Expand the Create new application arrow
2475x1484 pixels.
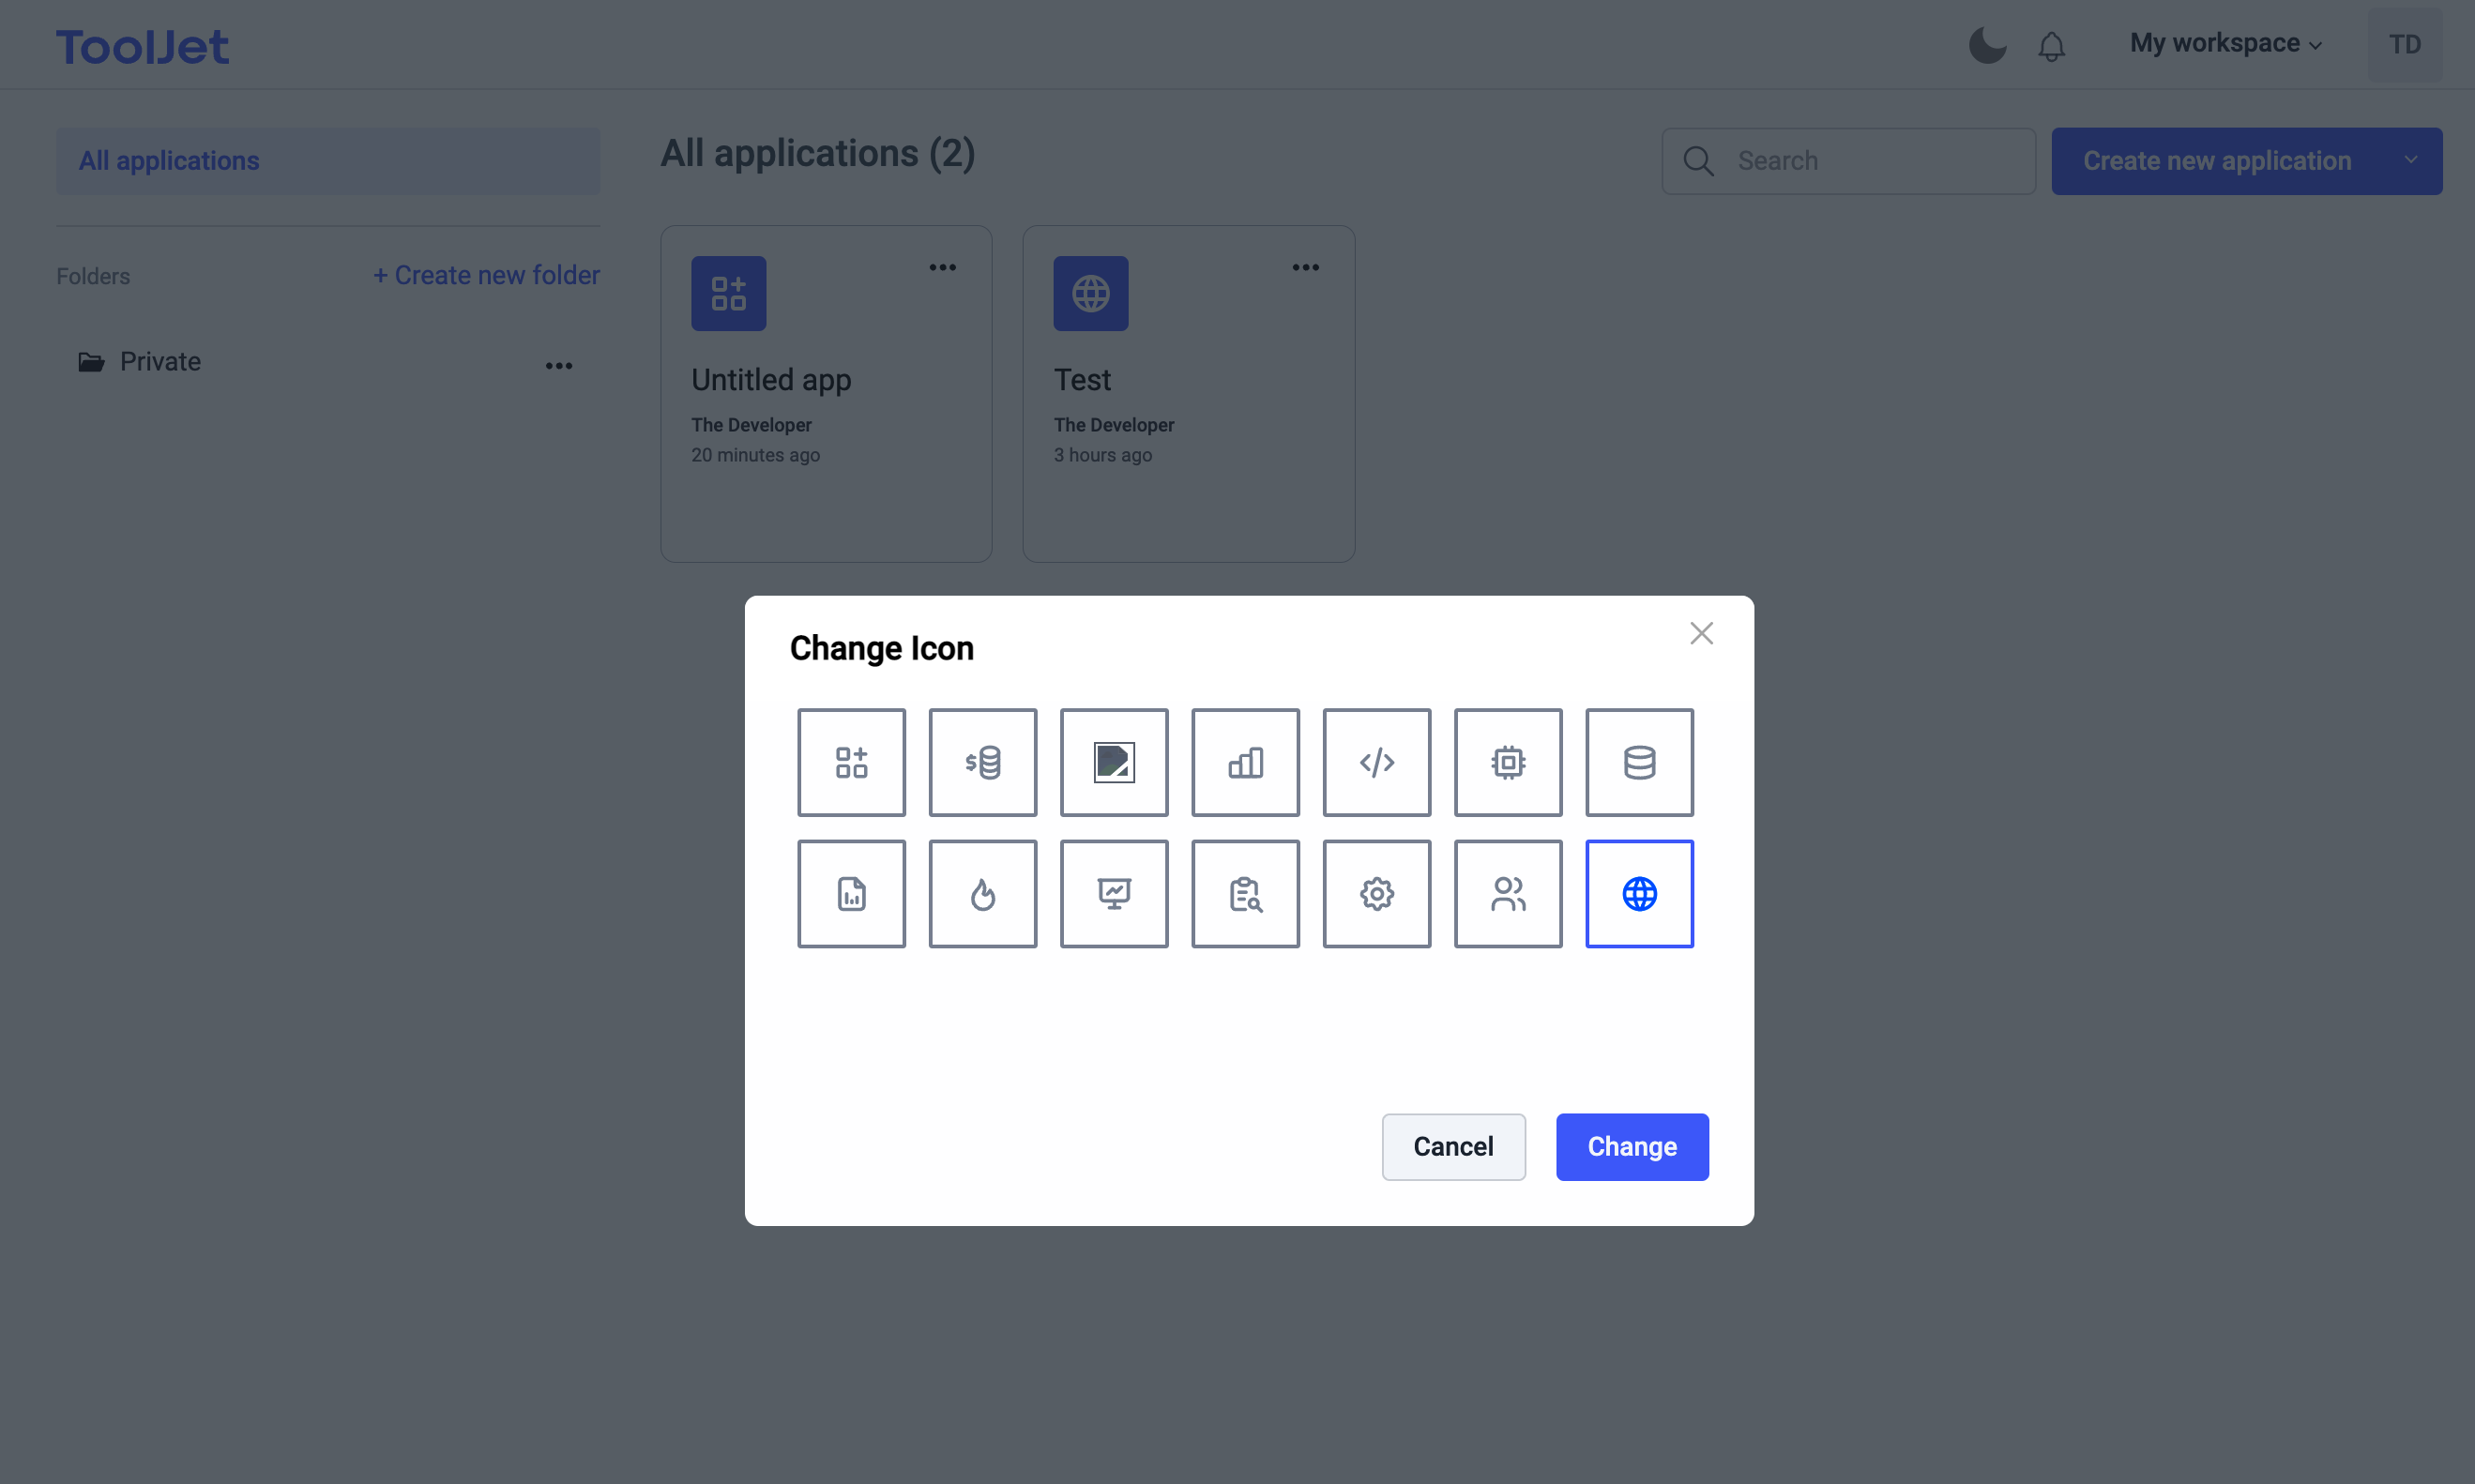[2410, 160]
